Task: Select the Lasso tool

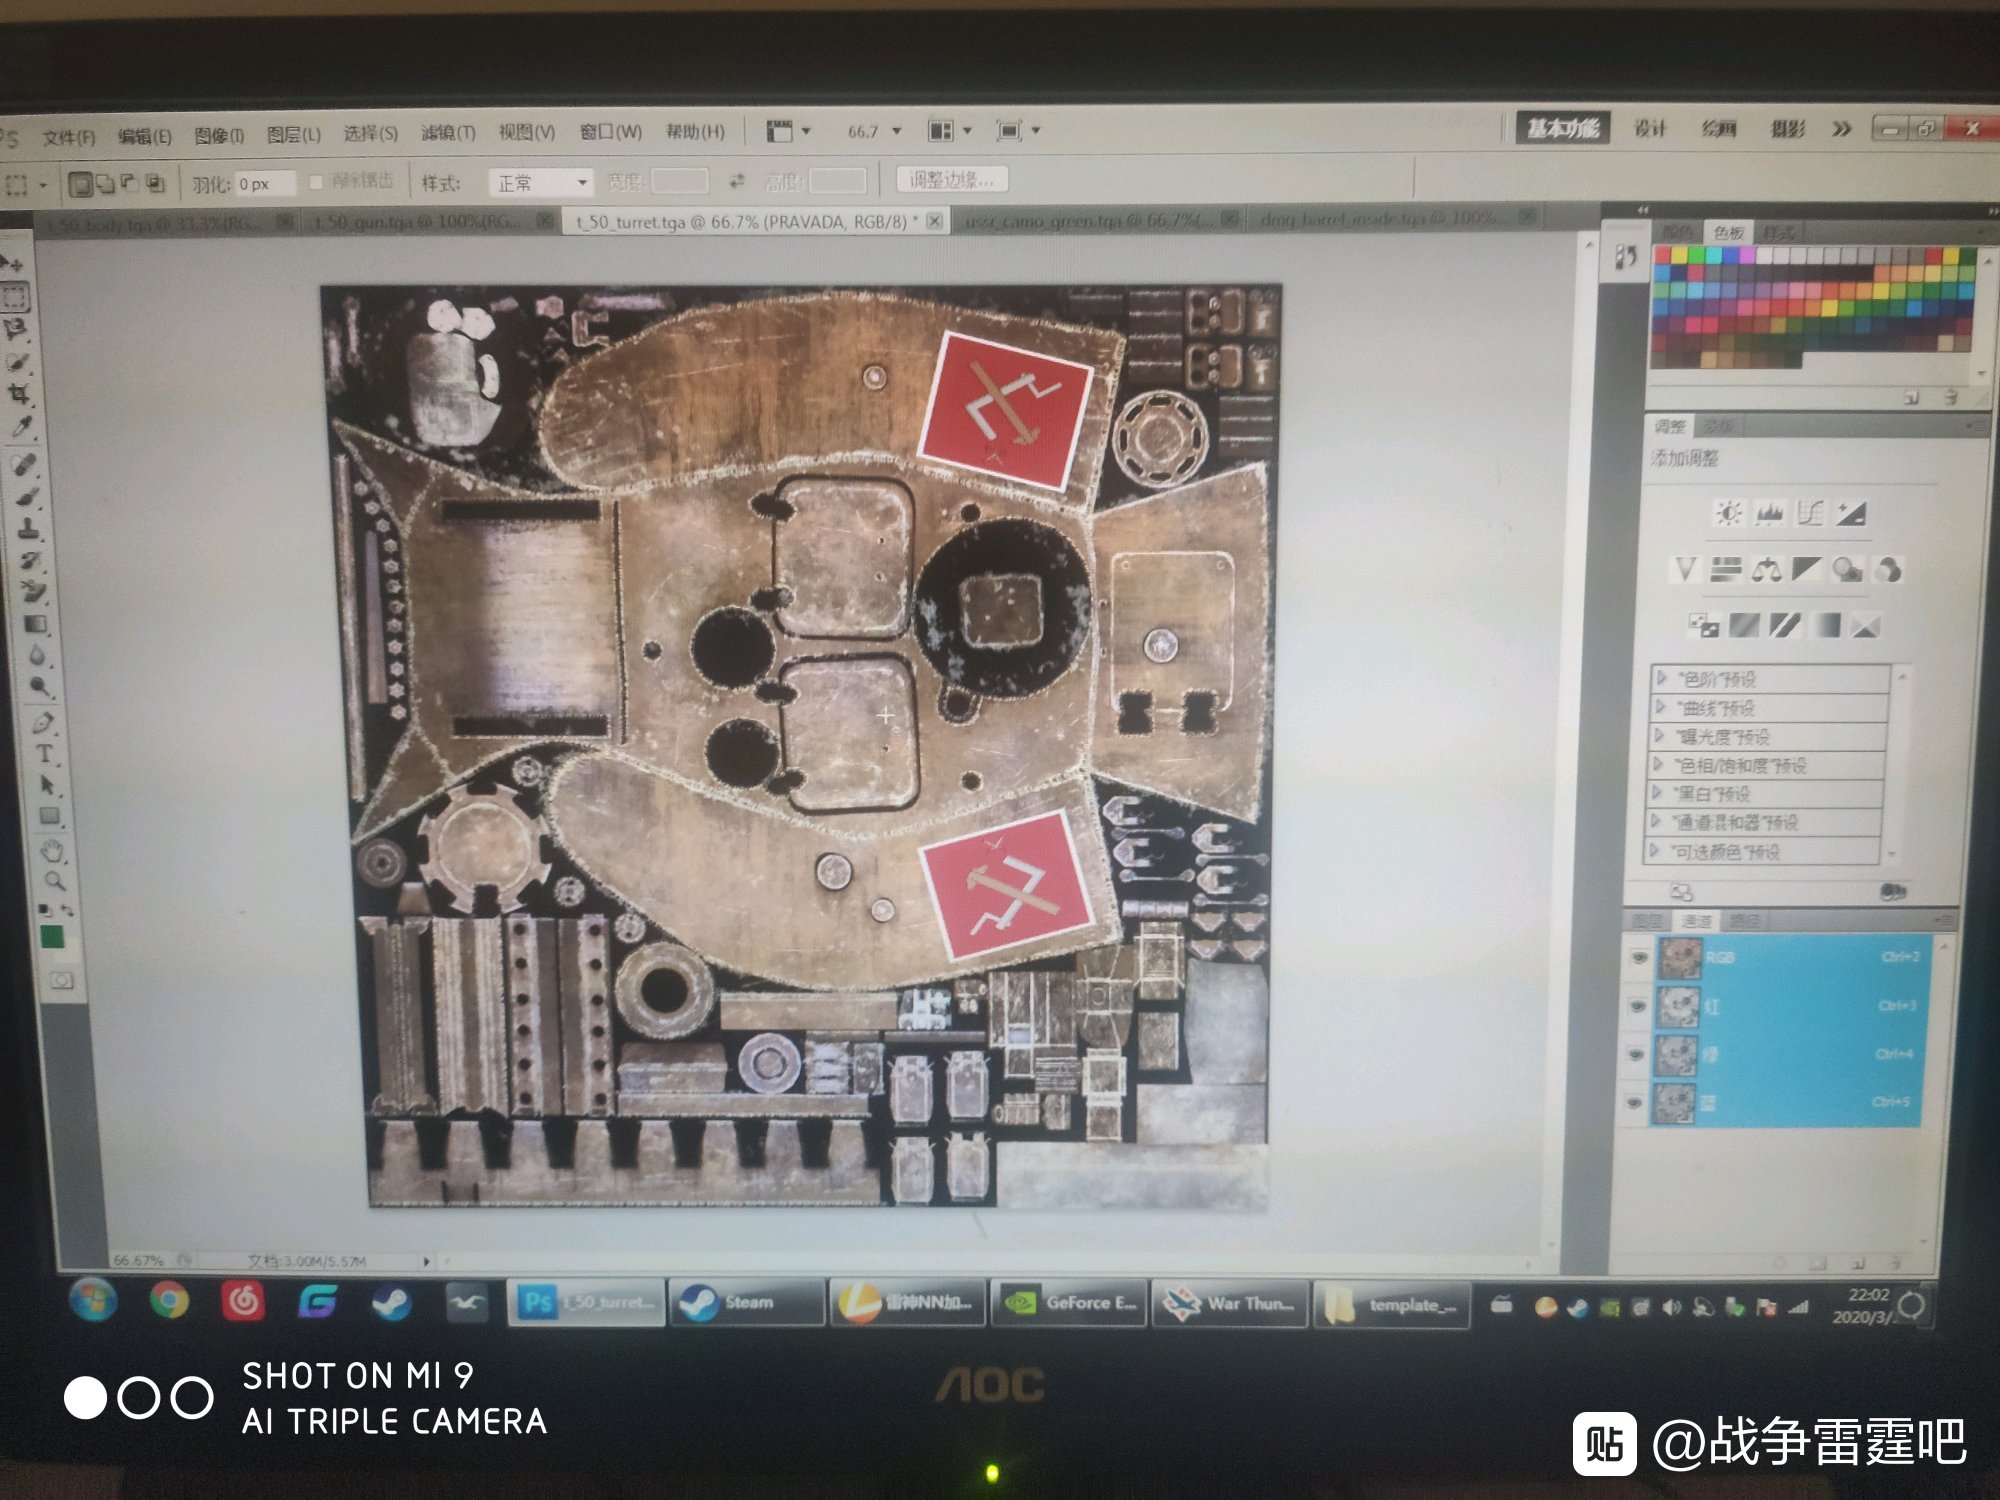Action: (16, 329)
